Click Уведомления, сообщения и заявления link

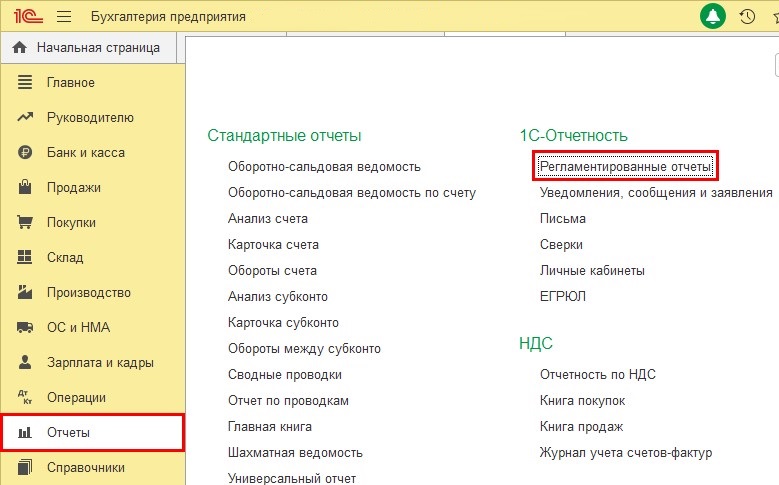[x=655, y=192]
